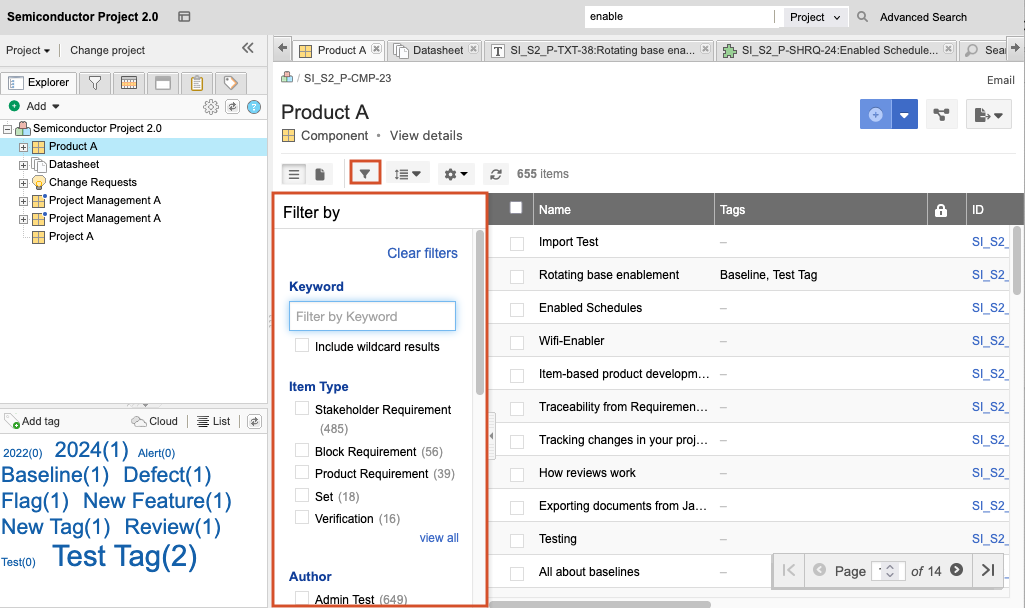Click the Filter by Keyword field

tap(372, 316)
